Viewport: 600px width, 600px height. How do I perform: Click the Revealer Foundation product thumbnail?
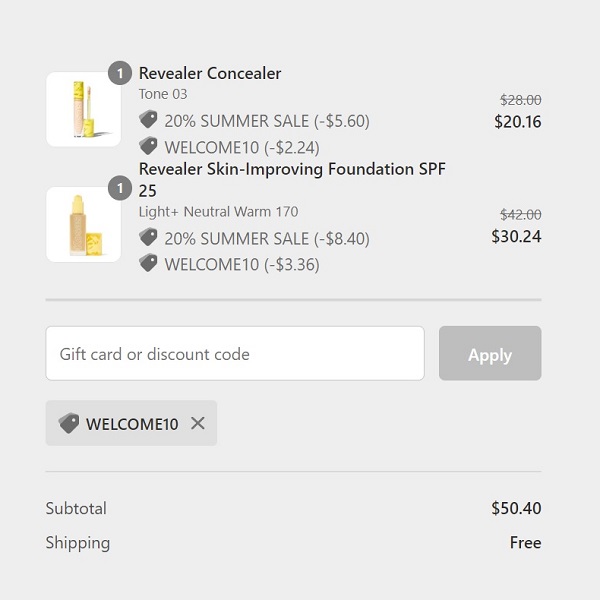coord(83,224)
